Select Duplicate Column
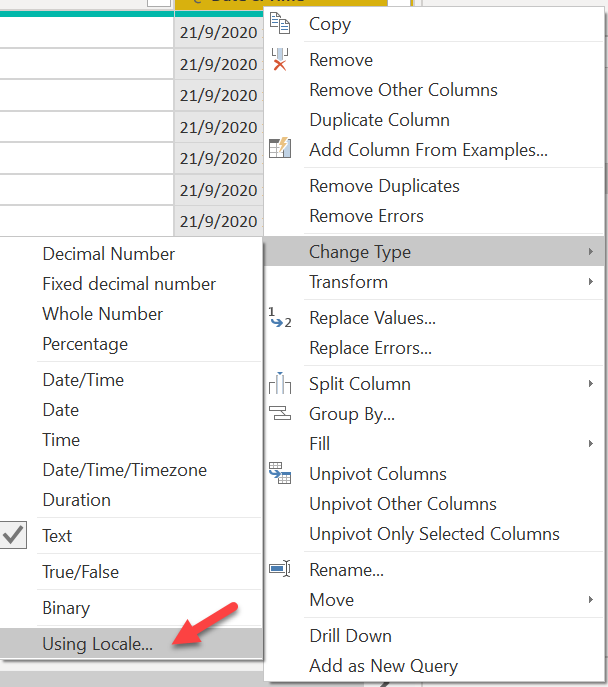This screenshot has width=608, height=687. pos(379,120)
